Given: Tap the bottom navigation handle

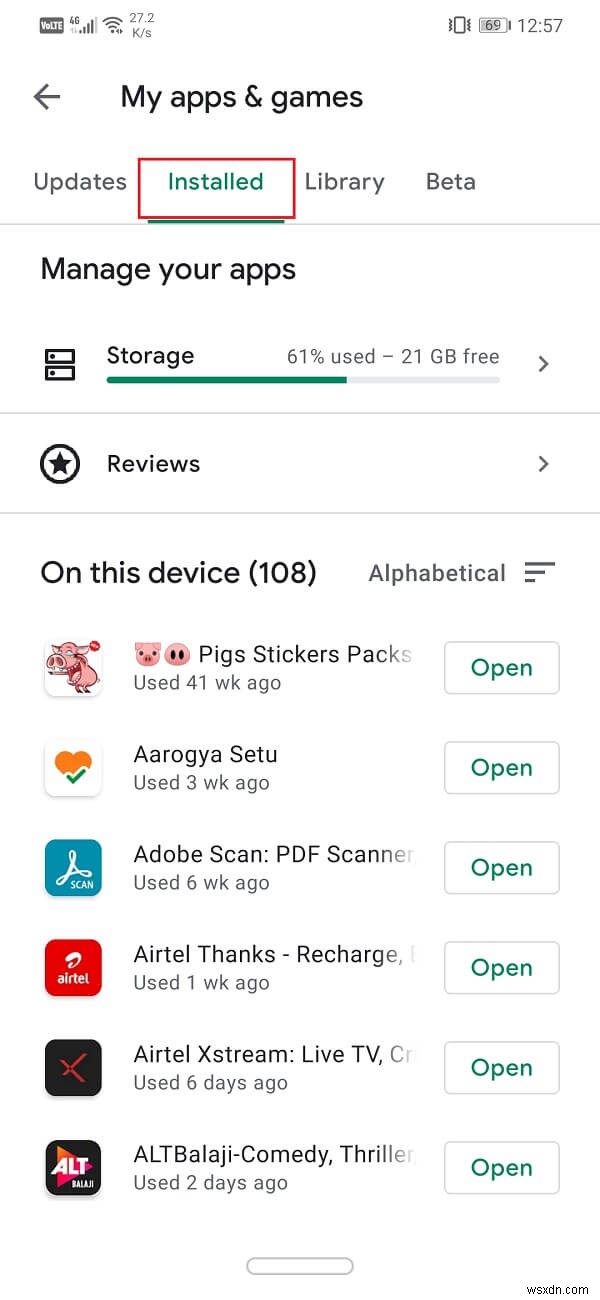Looking at the screenshot, I should coord(299,1265).
